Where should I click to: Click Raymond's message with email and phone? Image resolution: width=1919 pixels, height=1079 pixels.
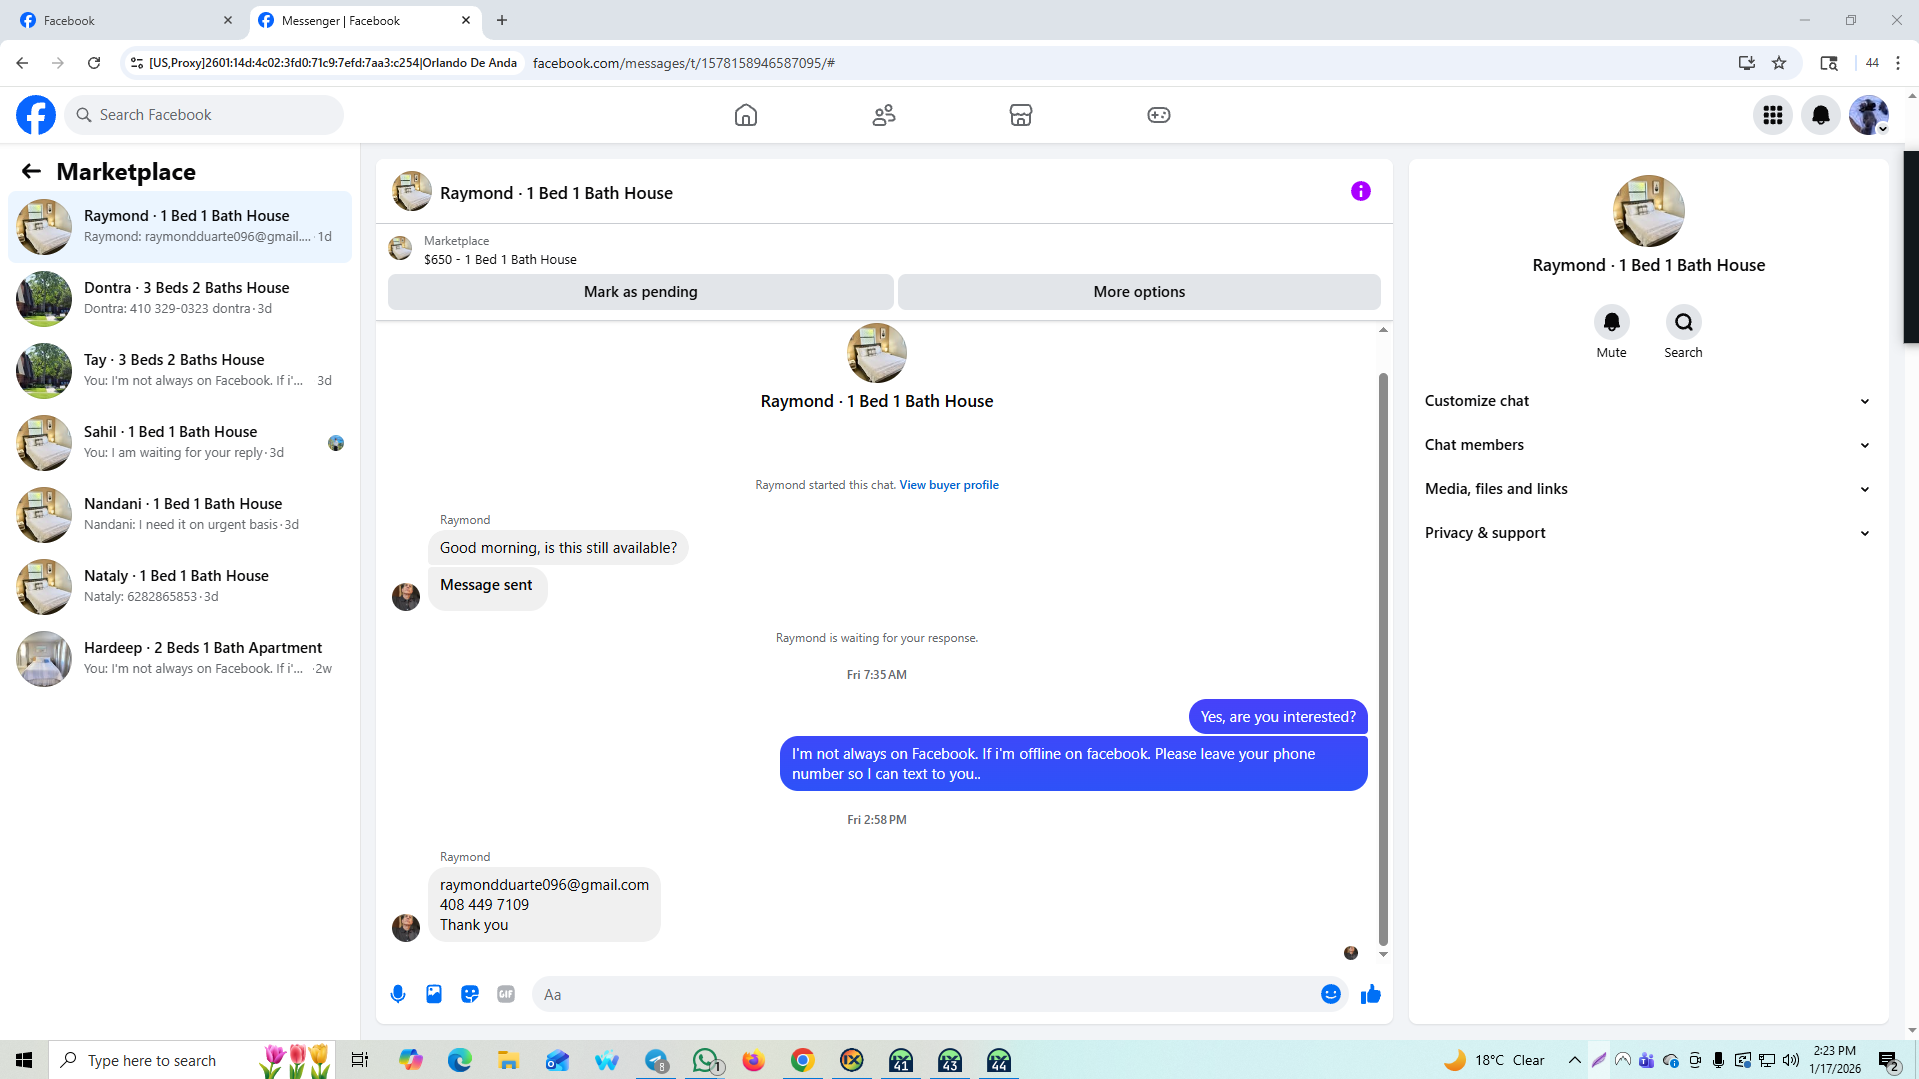click(544, 905)
